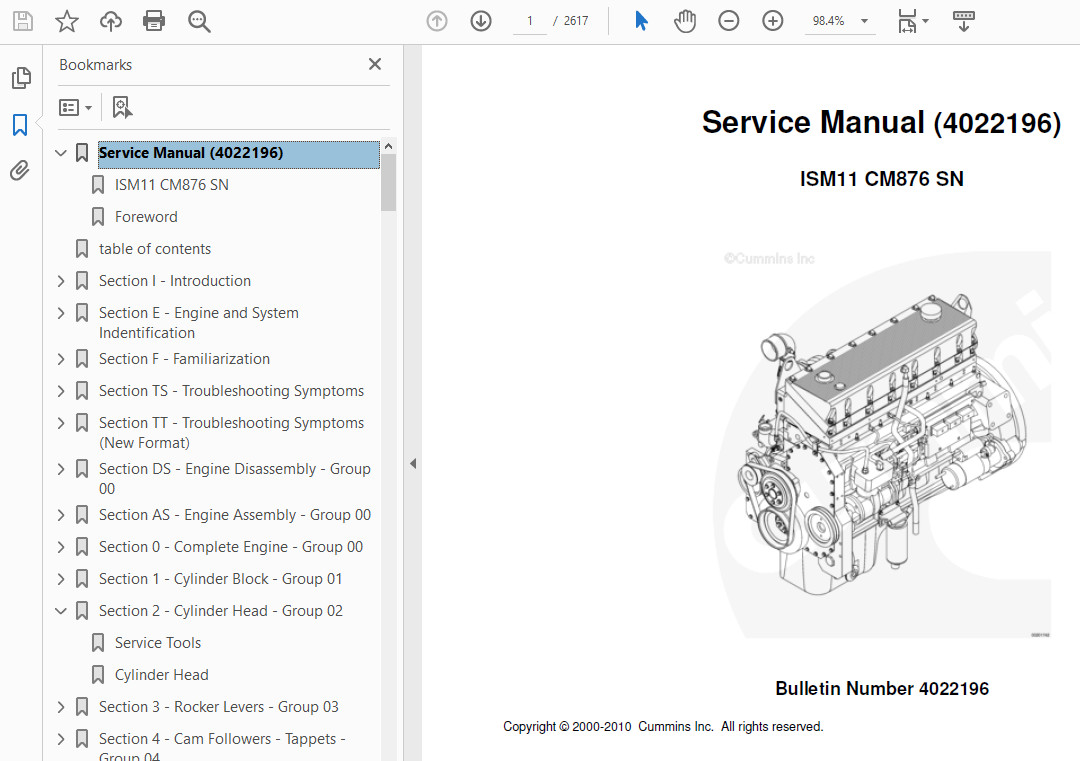The width and height of the screenshot is (1080, 761).
Task: Select Section I - Introduction bookmark
Action: coord(175,281)
